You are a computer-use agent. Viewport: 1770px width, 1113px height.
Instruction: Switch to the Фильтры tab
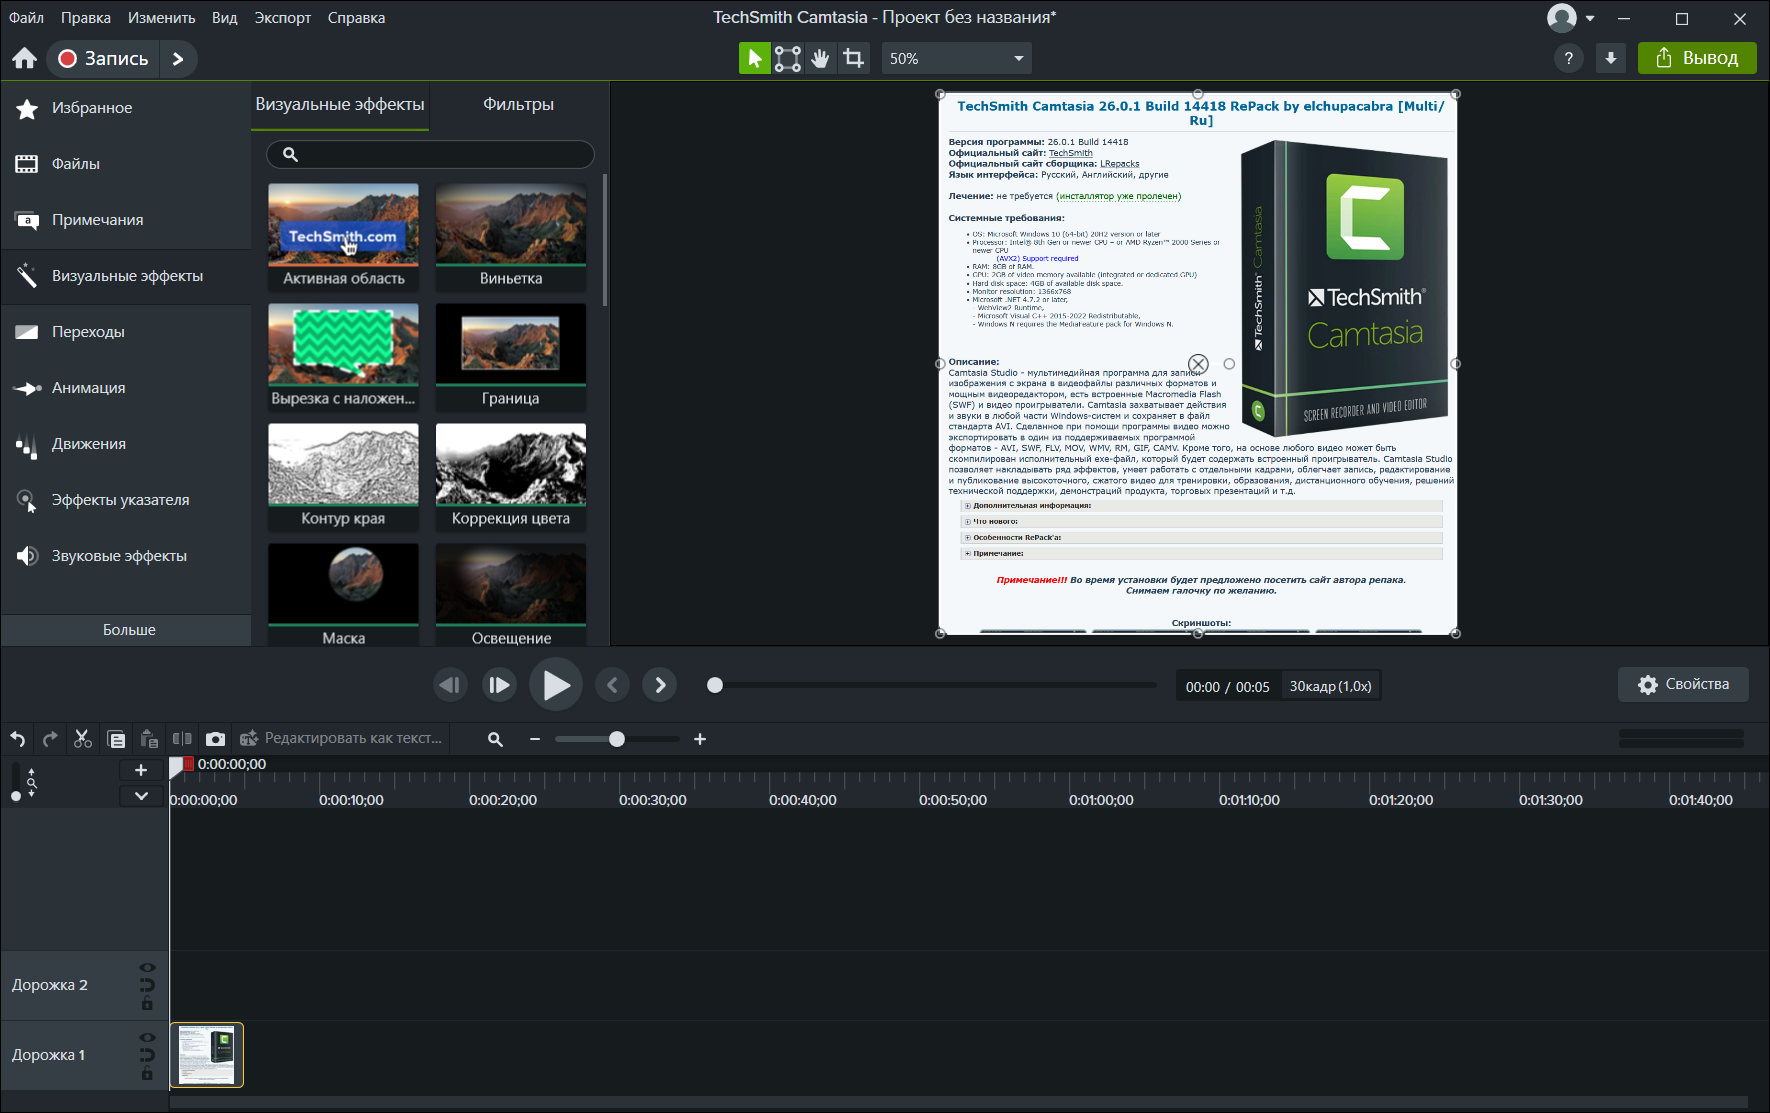coord(518,105)
